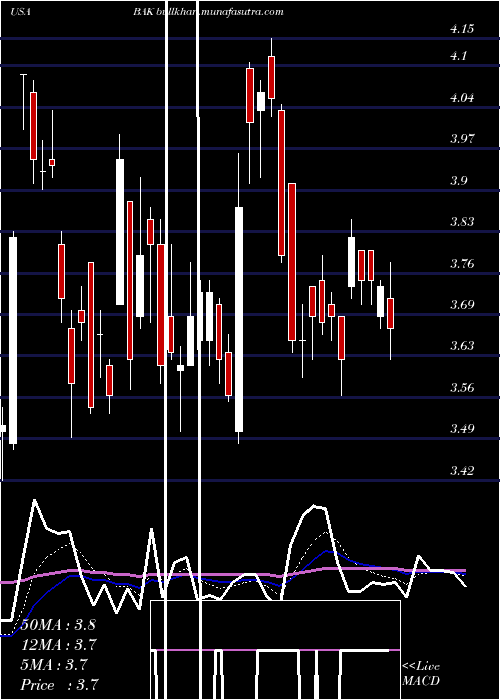Click the 5MA : 3.7 readout
Image resolution: width=500 pixels, height=700 pixels.
54,665
